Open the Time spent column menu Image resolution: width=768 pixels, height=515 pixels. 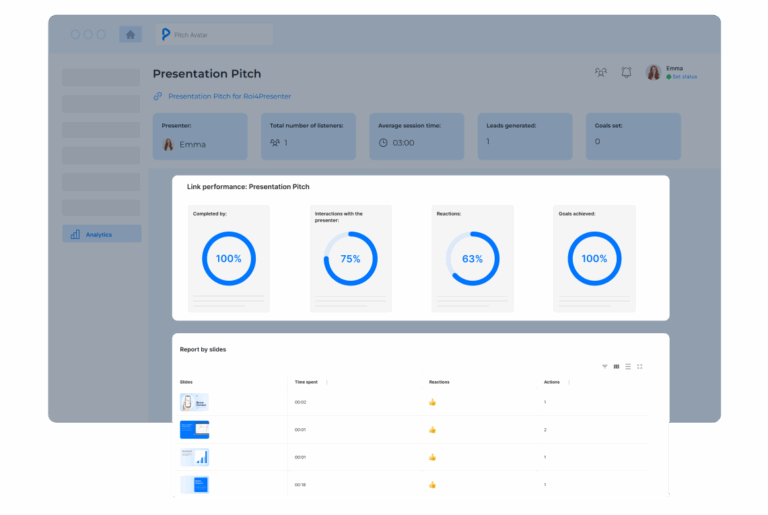[327, 382]
